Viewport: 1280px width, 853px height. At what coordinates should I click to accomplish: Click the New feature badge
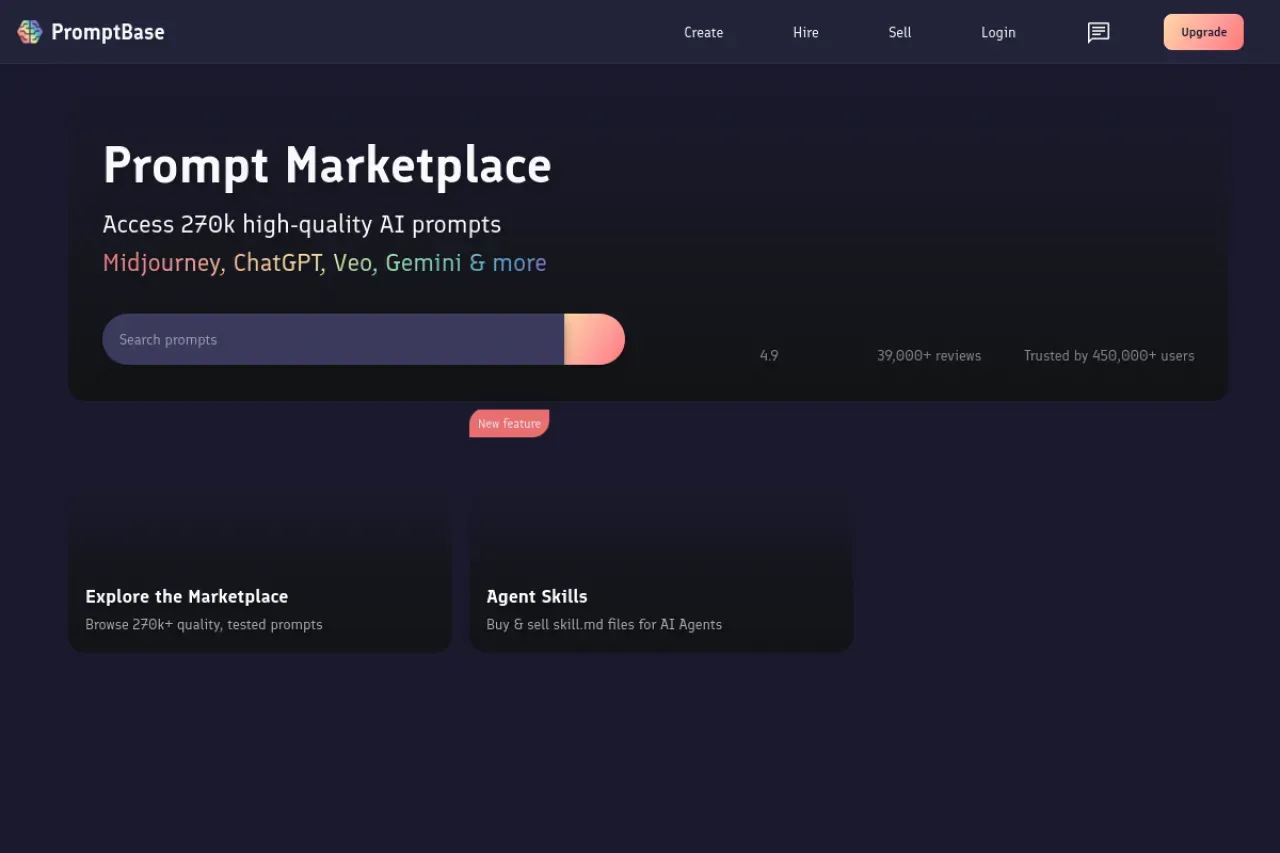click(x=509, y=424)
